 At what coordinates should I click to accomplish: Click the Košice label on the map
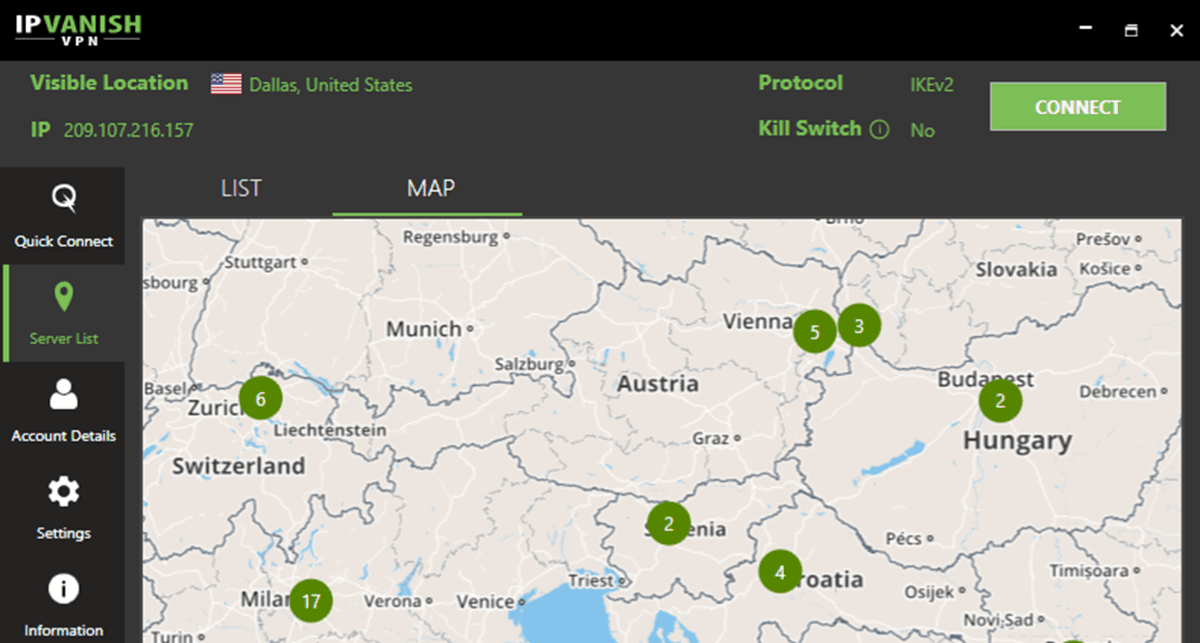point(1105,269)
